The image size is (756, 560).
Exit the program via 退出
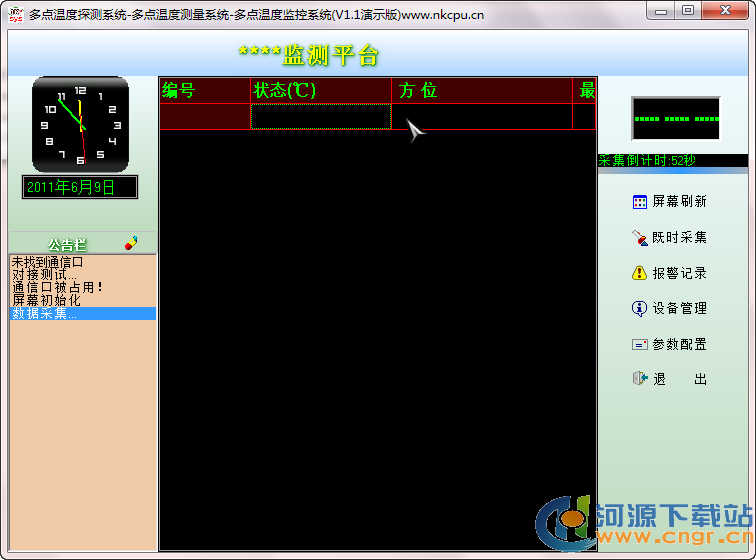tap(680, 379)
